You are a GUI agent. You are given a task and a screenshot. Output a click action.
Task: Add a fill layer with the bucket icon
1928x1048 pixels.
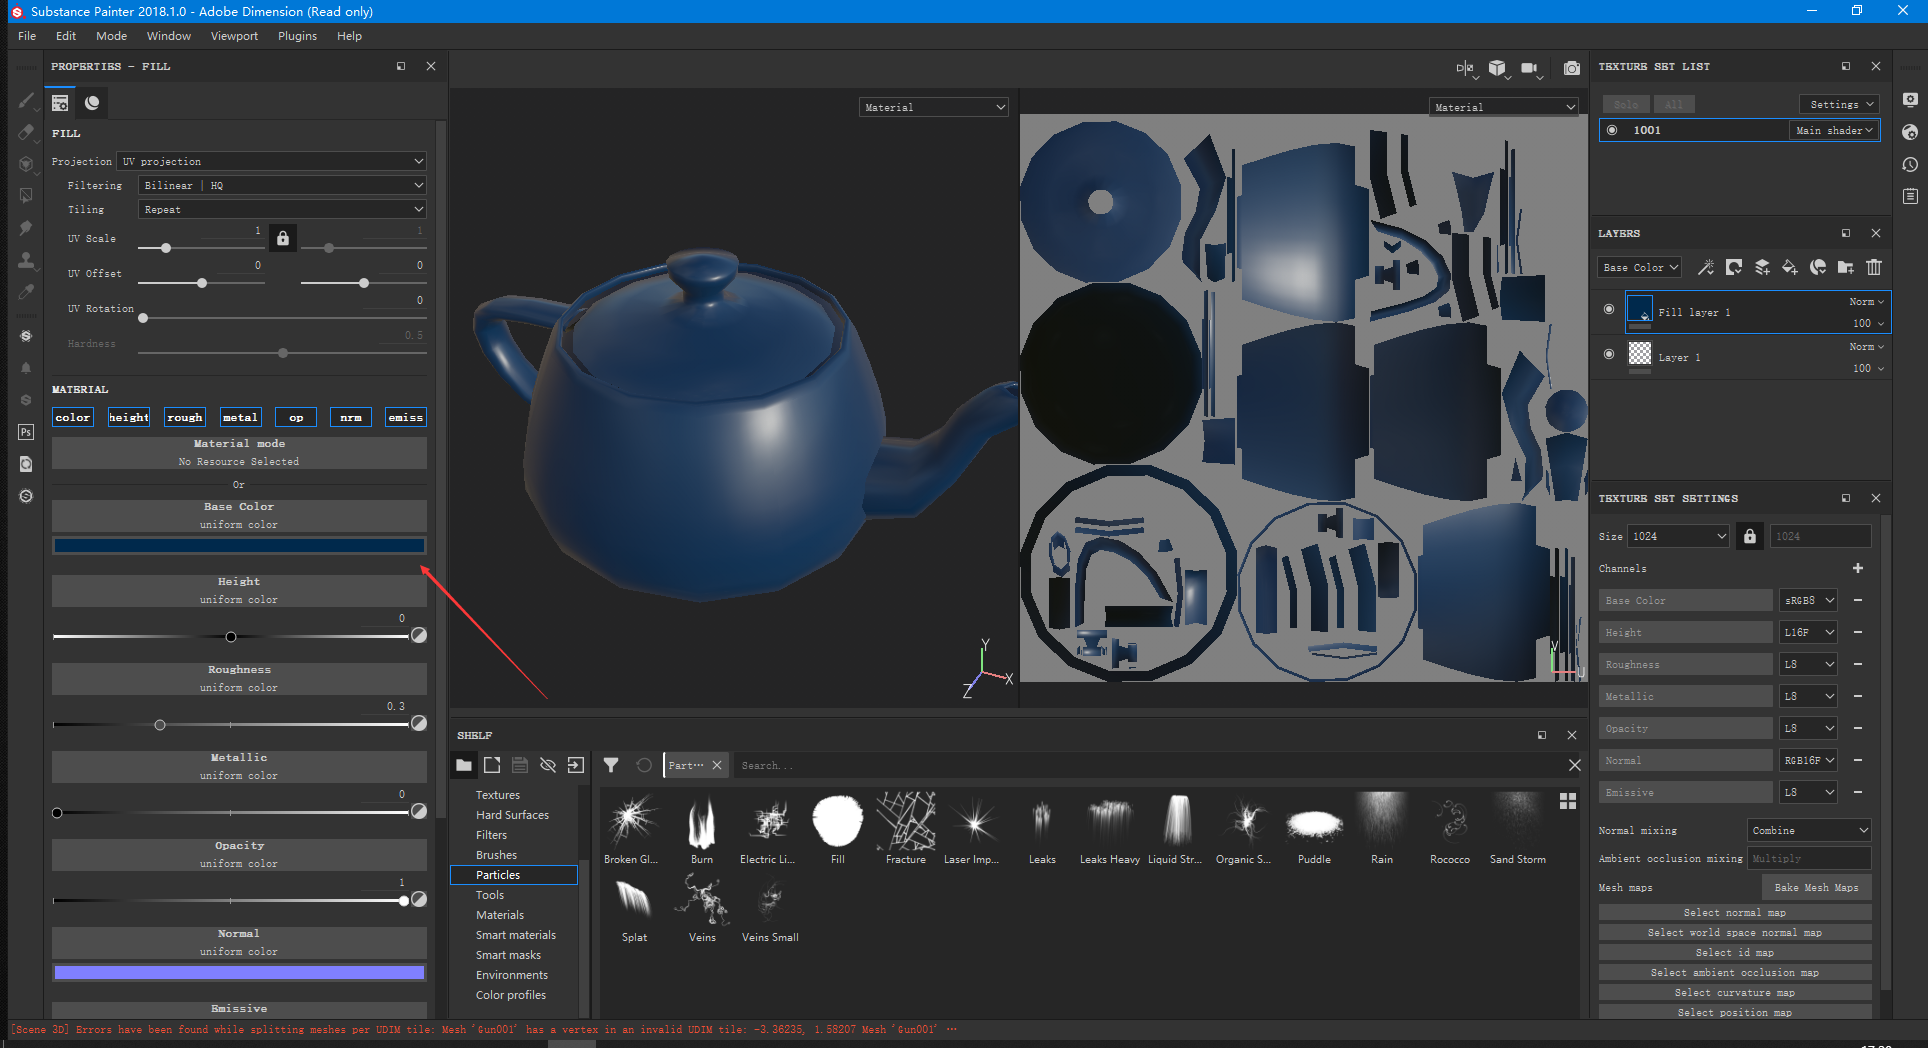tap(1790, 267)
